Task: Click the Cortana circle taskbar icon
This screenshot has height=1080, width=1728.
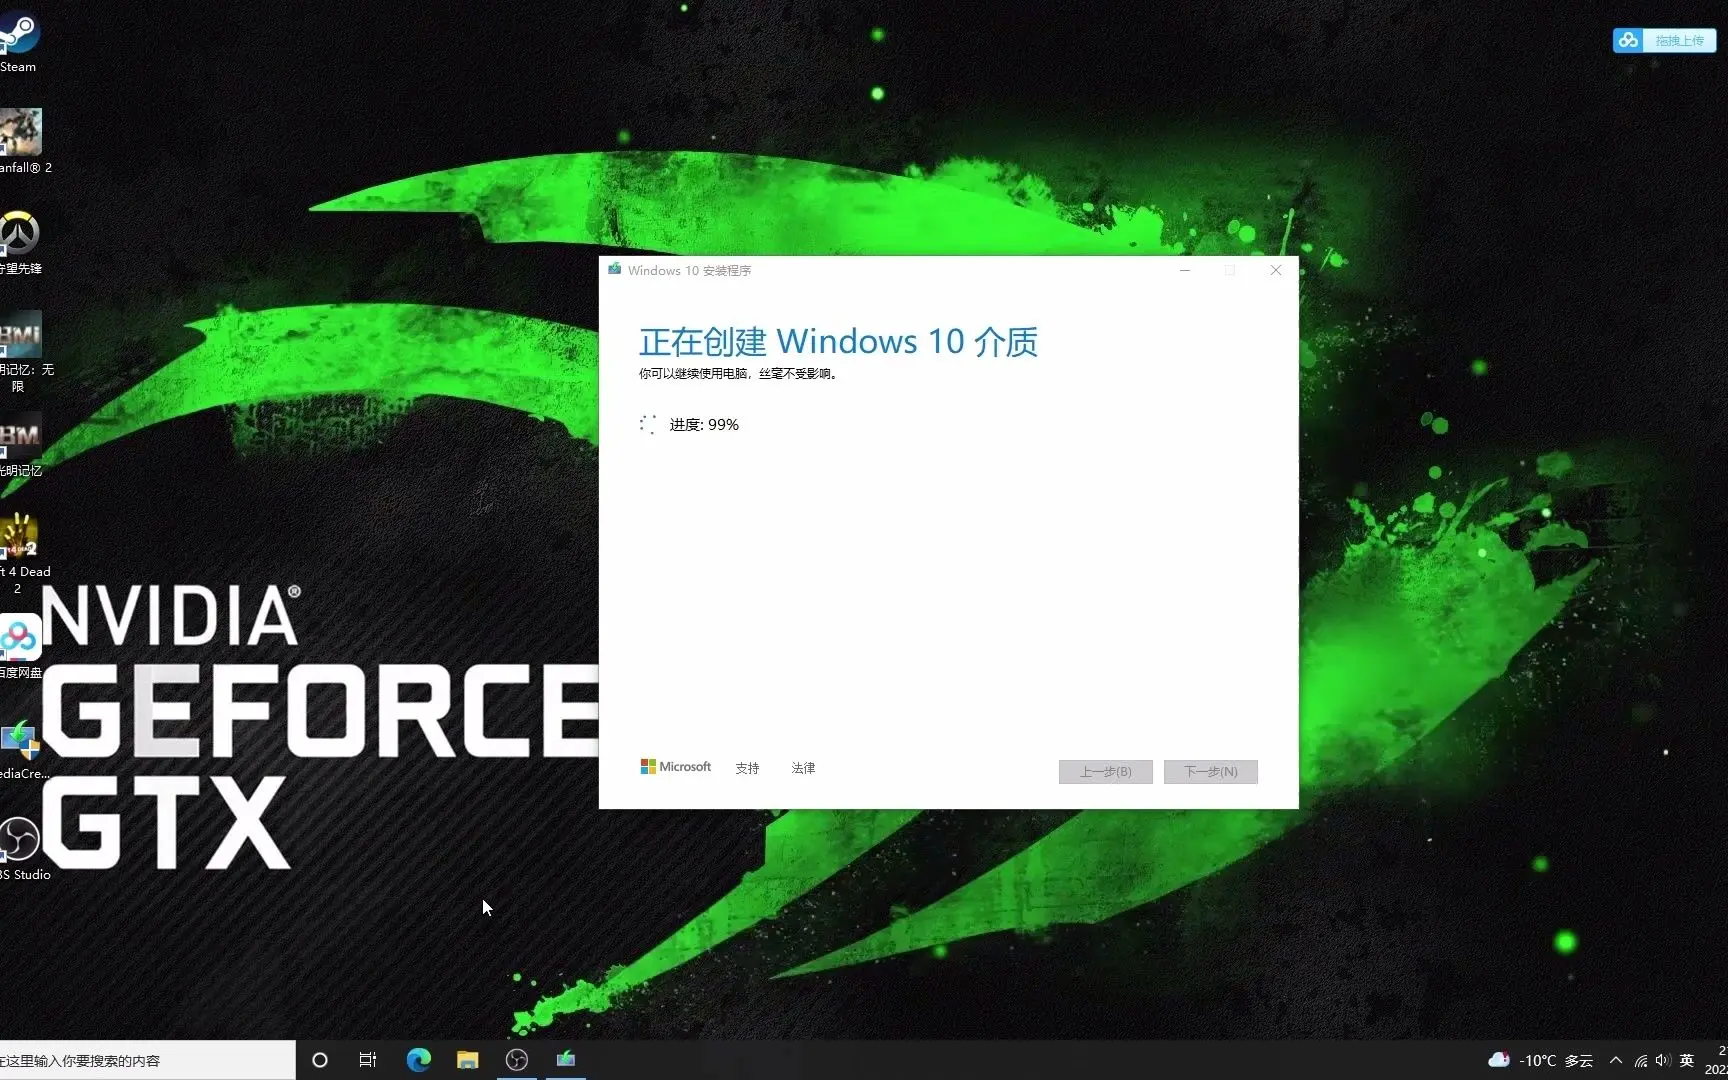Action: pos(320,1060)
